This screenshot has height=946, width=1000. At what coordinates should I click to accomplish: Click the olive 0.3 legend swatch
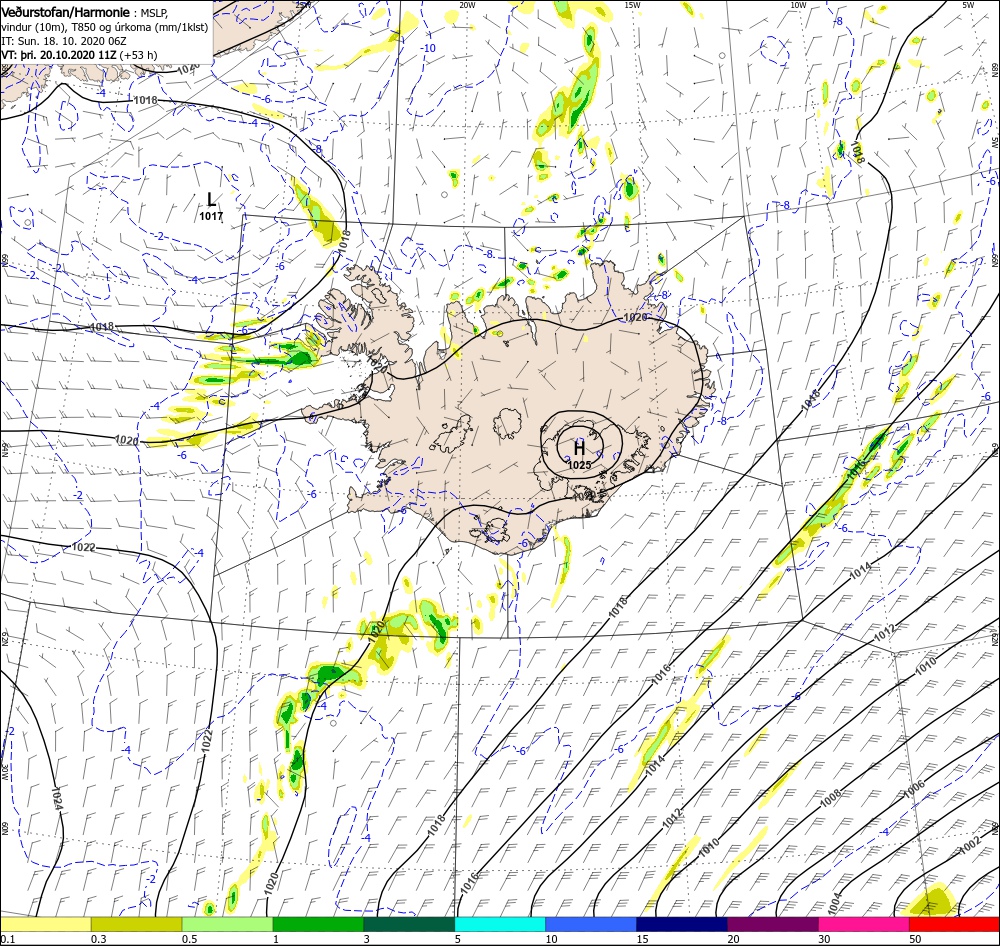tap(136, 924)
